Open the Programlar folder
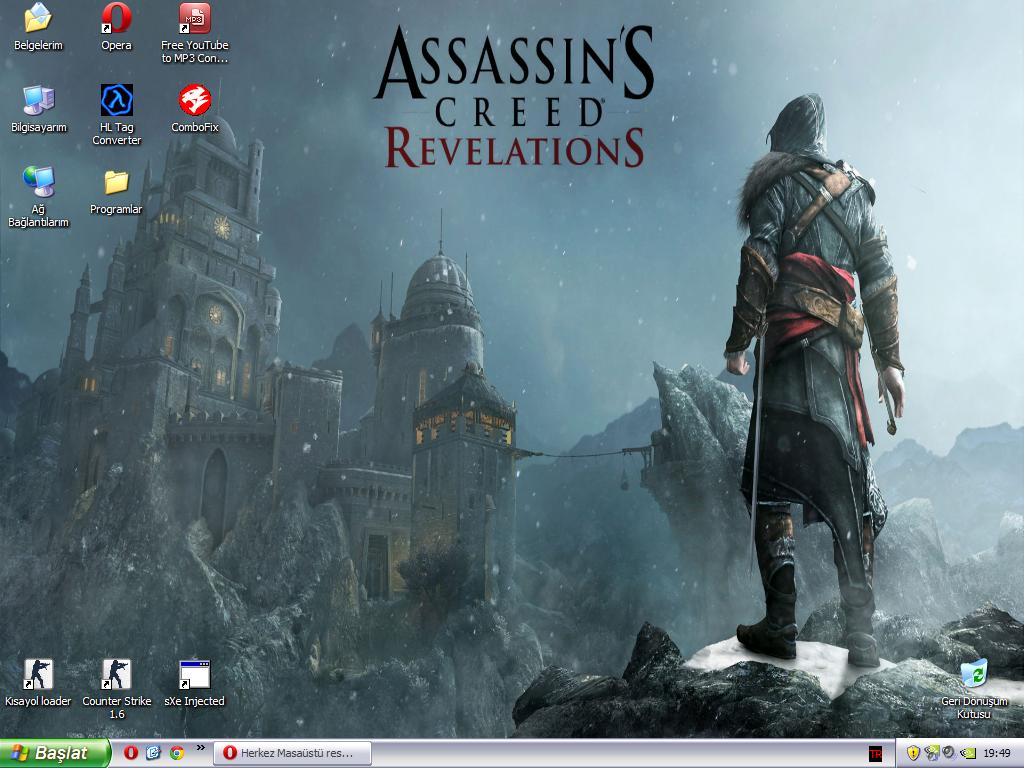Viewport: 1024px width, 768px height. tap(116, 182)
